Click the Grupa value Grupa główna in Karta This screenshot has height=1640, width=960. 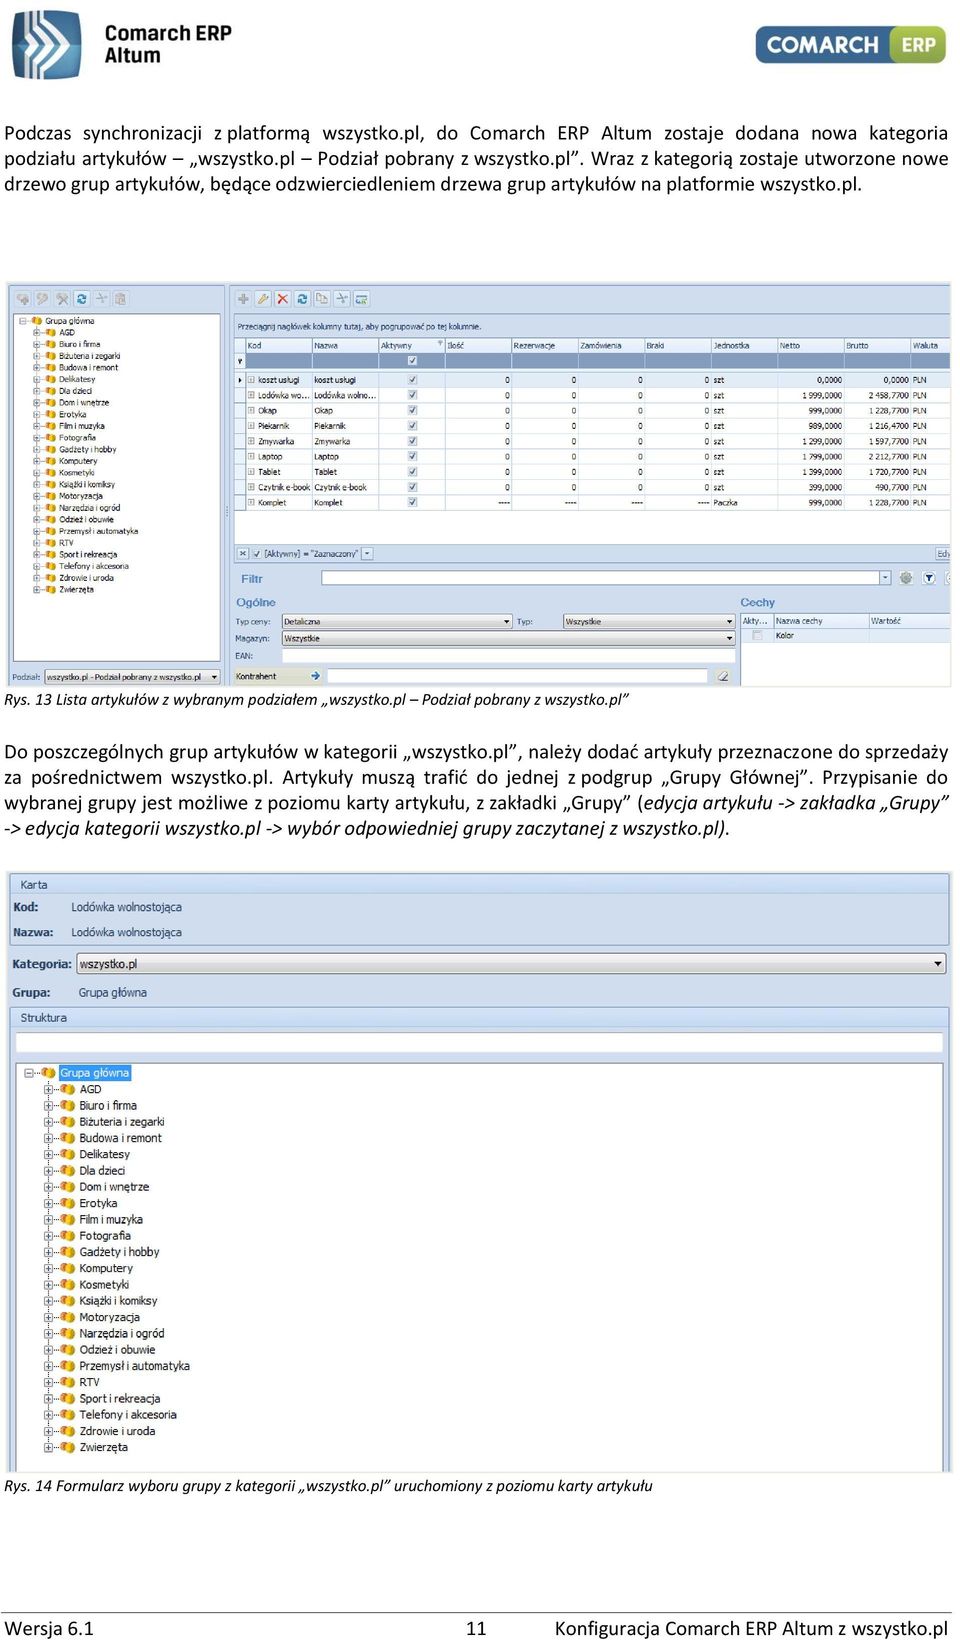[x=113, y=993]
